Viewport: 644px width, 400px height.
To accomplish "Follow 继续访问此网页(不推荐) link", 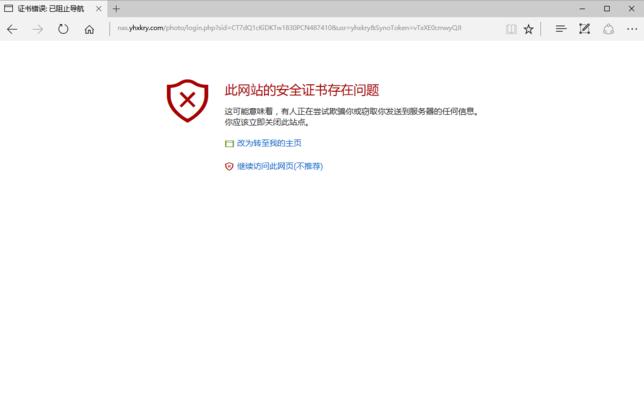I will point(280,166).
